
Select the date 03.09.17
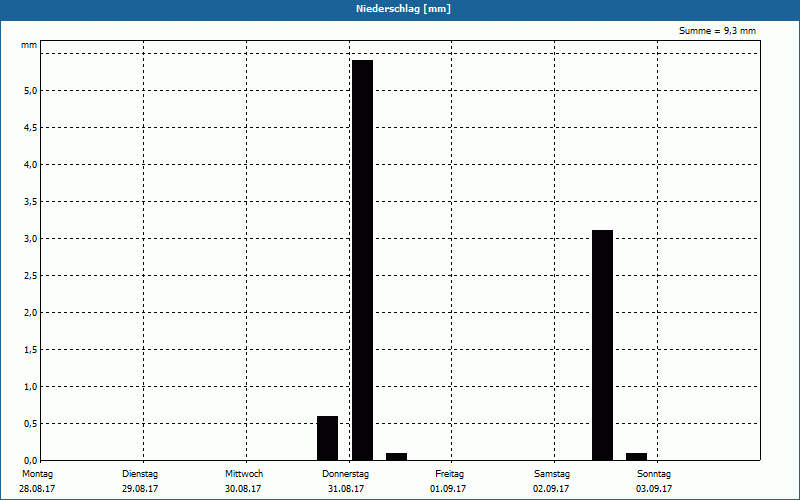[654, 489]
